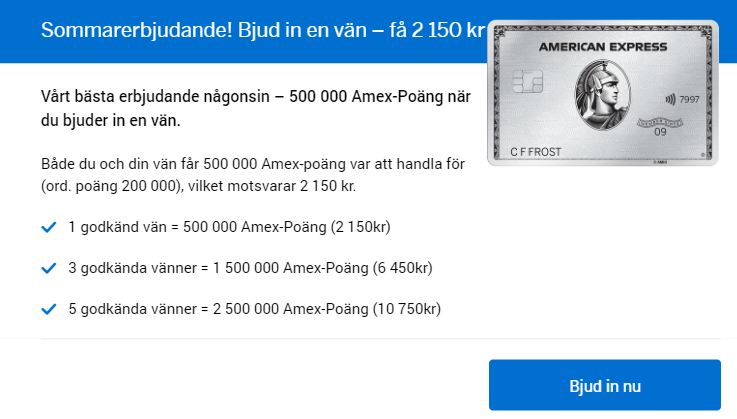Click the checkmark beside 5 godkända vänner
Image resolution: width=737 pixels, height=419 pixels.
[48, 310]
